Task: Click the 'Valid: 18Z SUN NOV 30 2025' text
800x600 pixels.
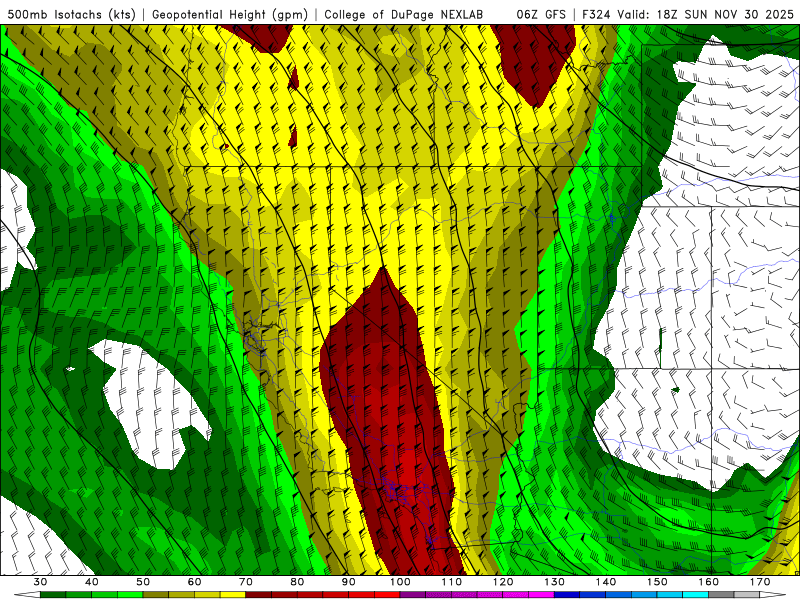Action: [x=706, y=15]
